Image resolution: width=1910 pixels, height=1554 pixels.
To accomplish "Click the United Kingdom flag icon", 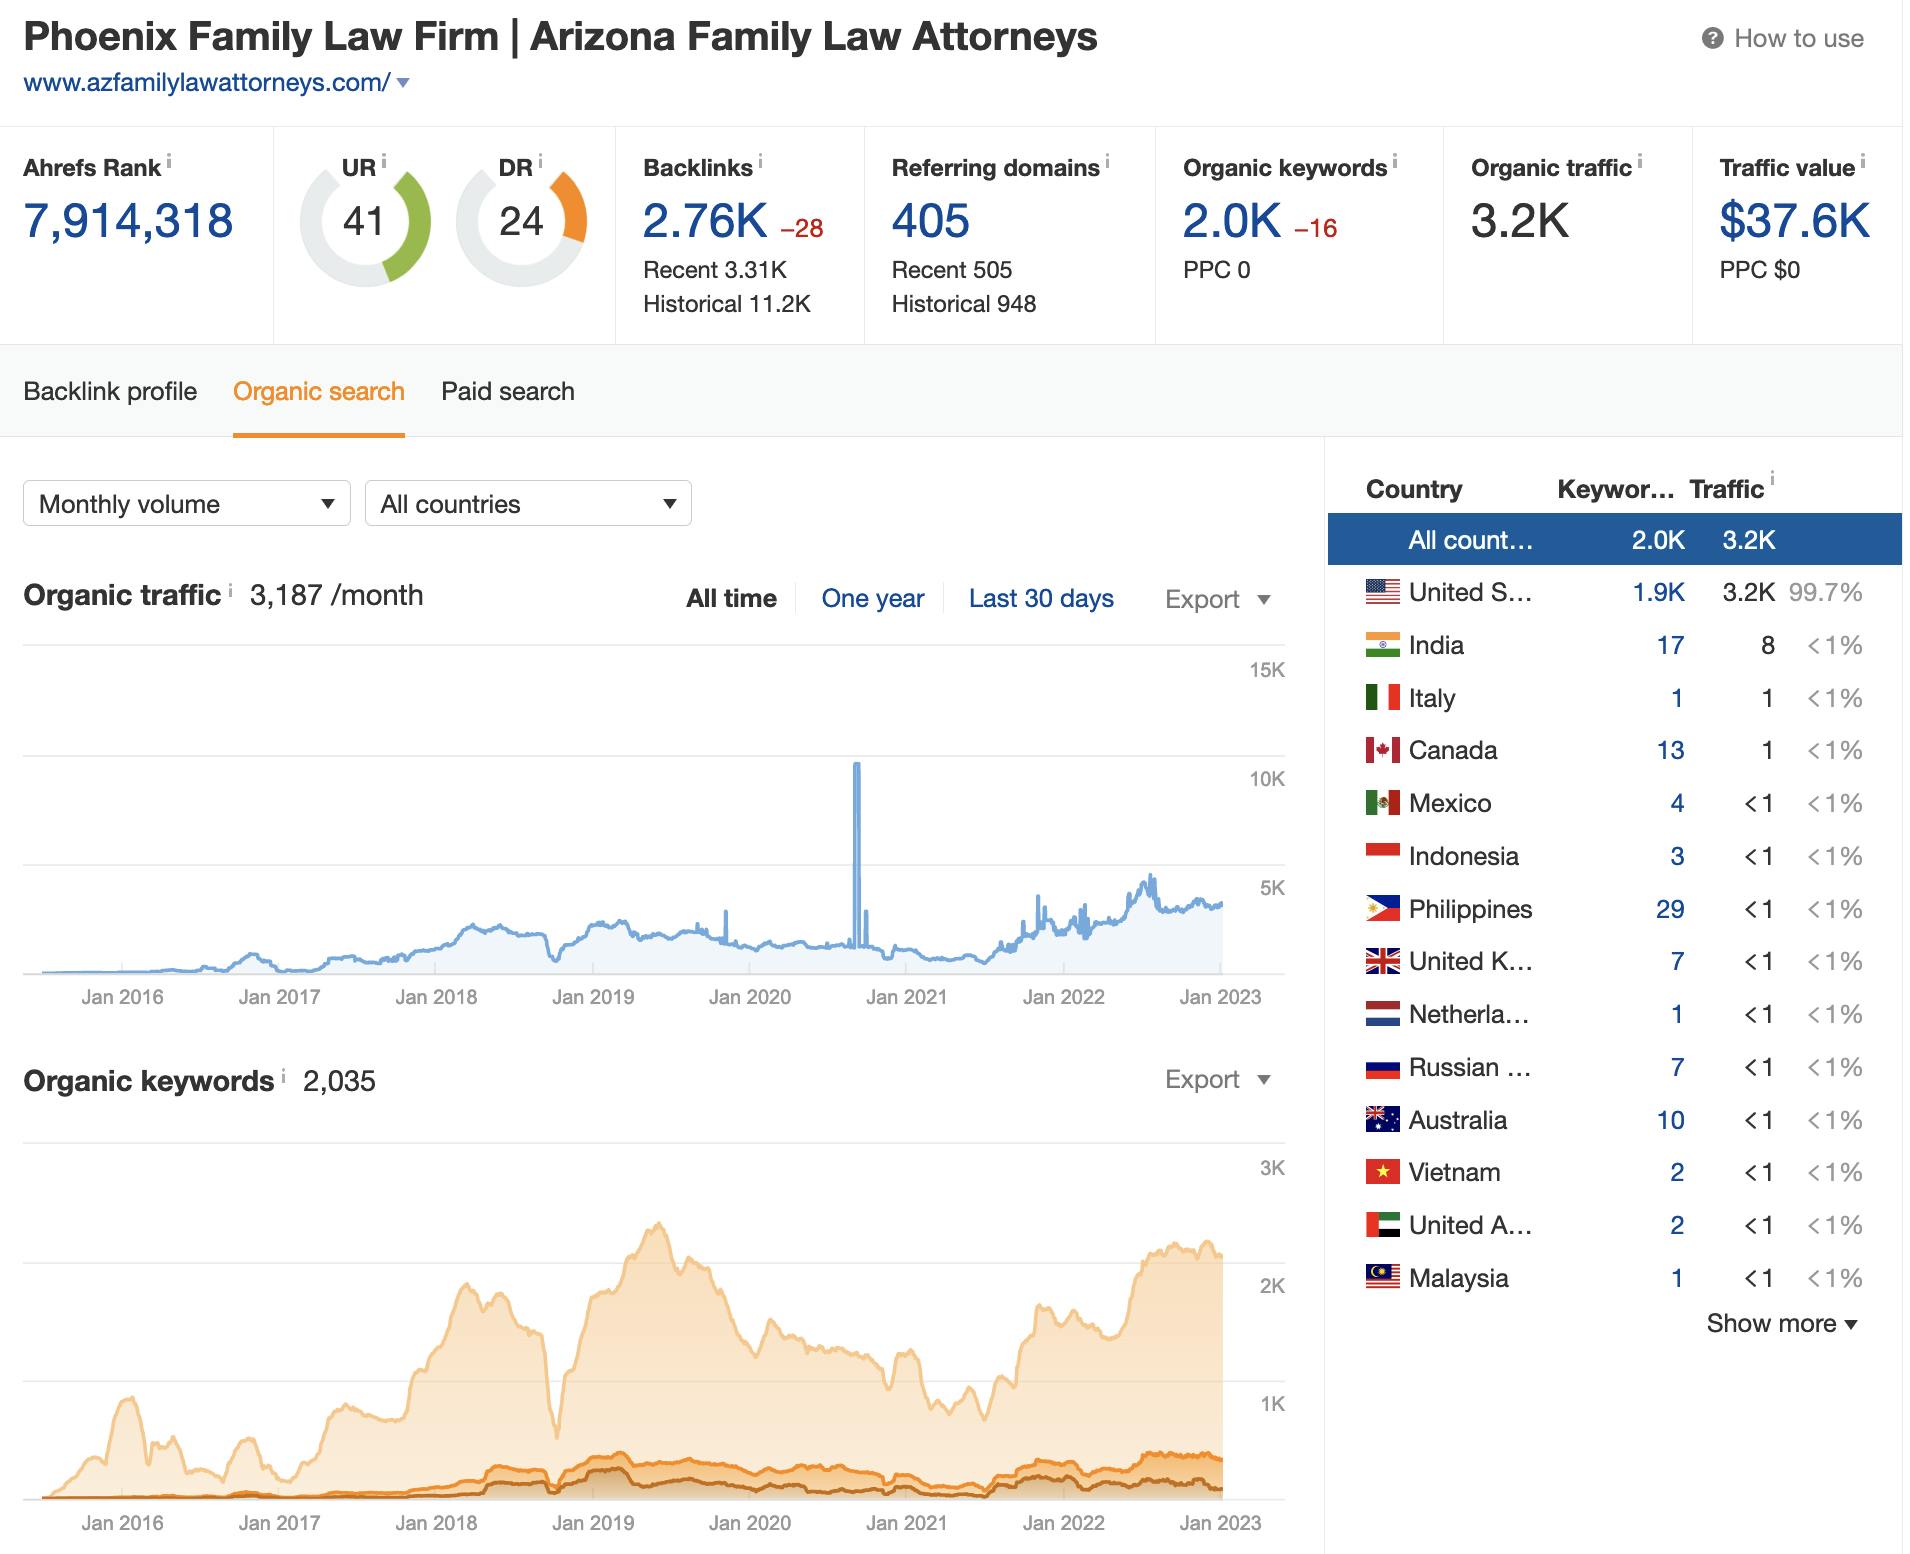I will [x=1382, y=961].
